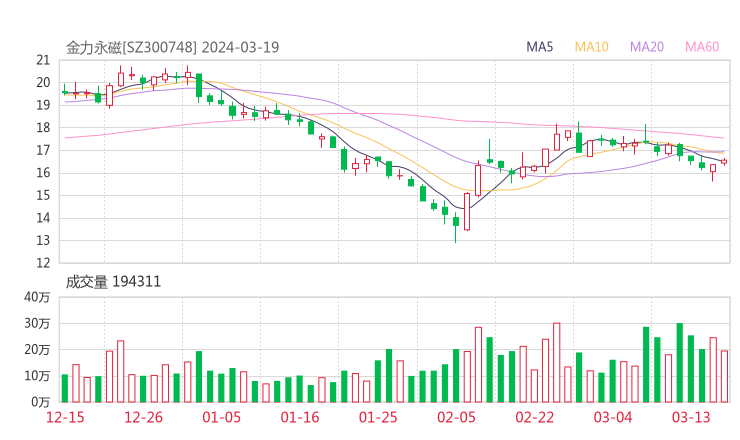Screen dimensions: 740x440
Task: Click volume axis label 30万
Action: coord(37,323)
